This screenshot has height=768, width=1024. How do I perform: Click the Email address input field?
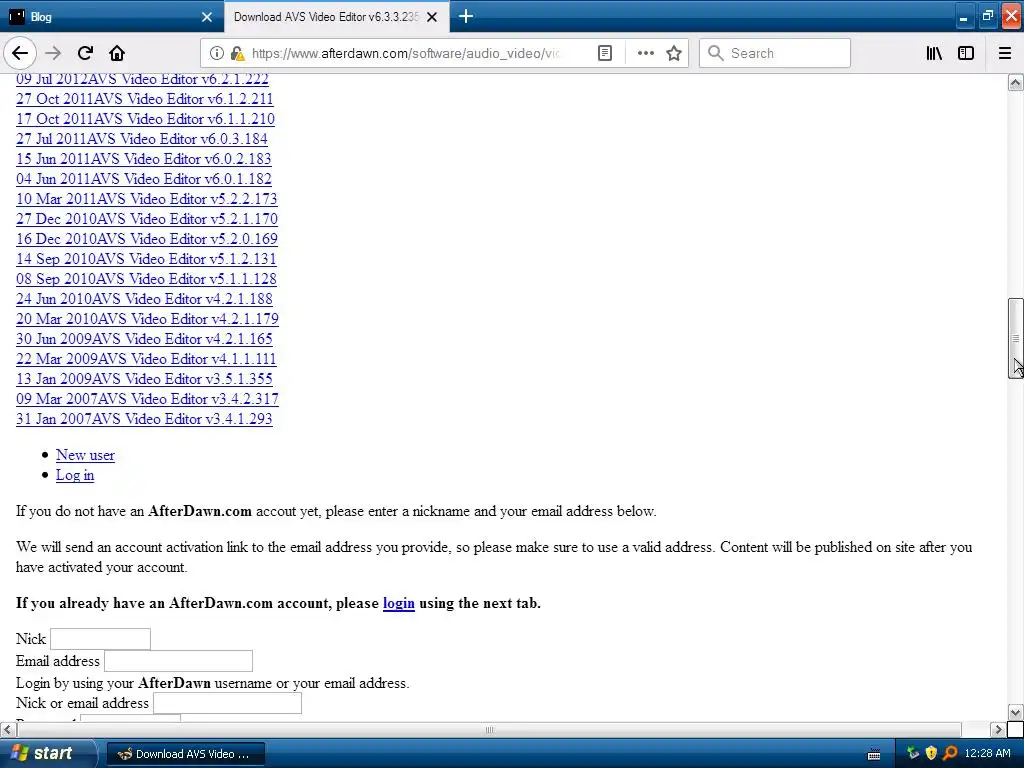coord(178,661)
